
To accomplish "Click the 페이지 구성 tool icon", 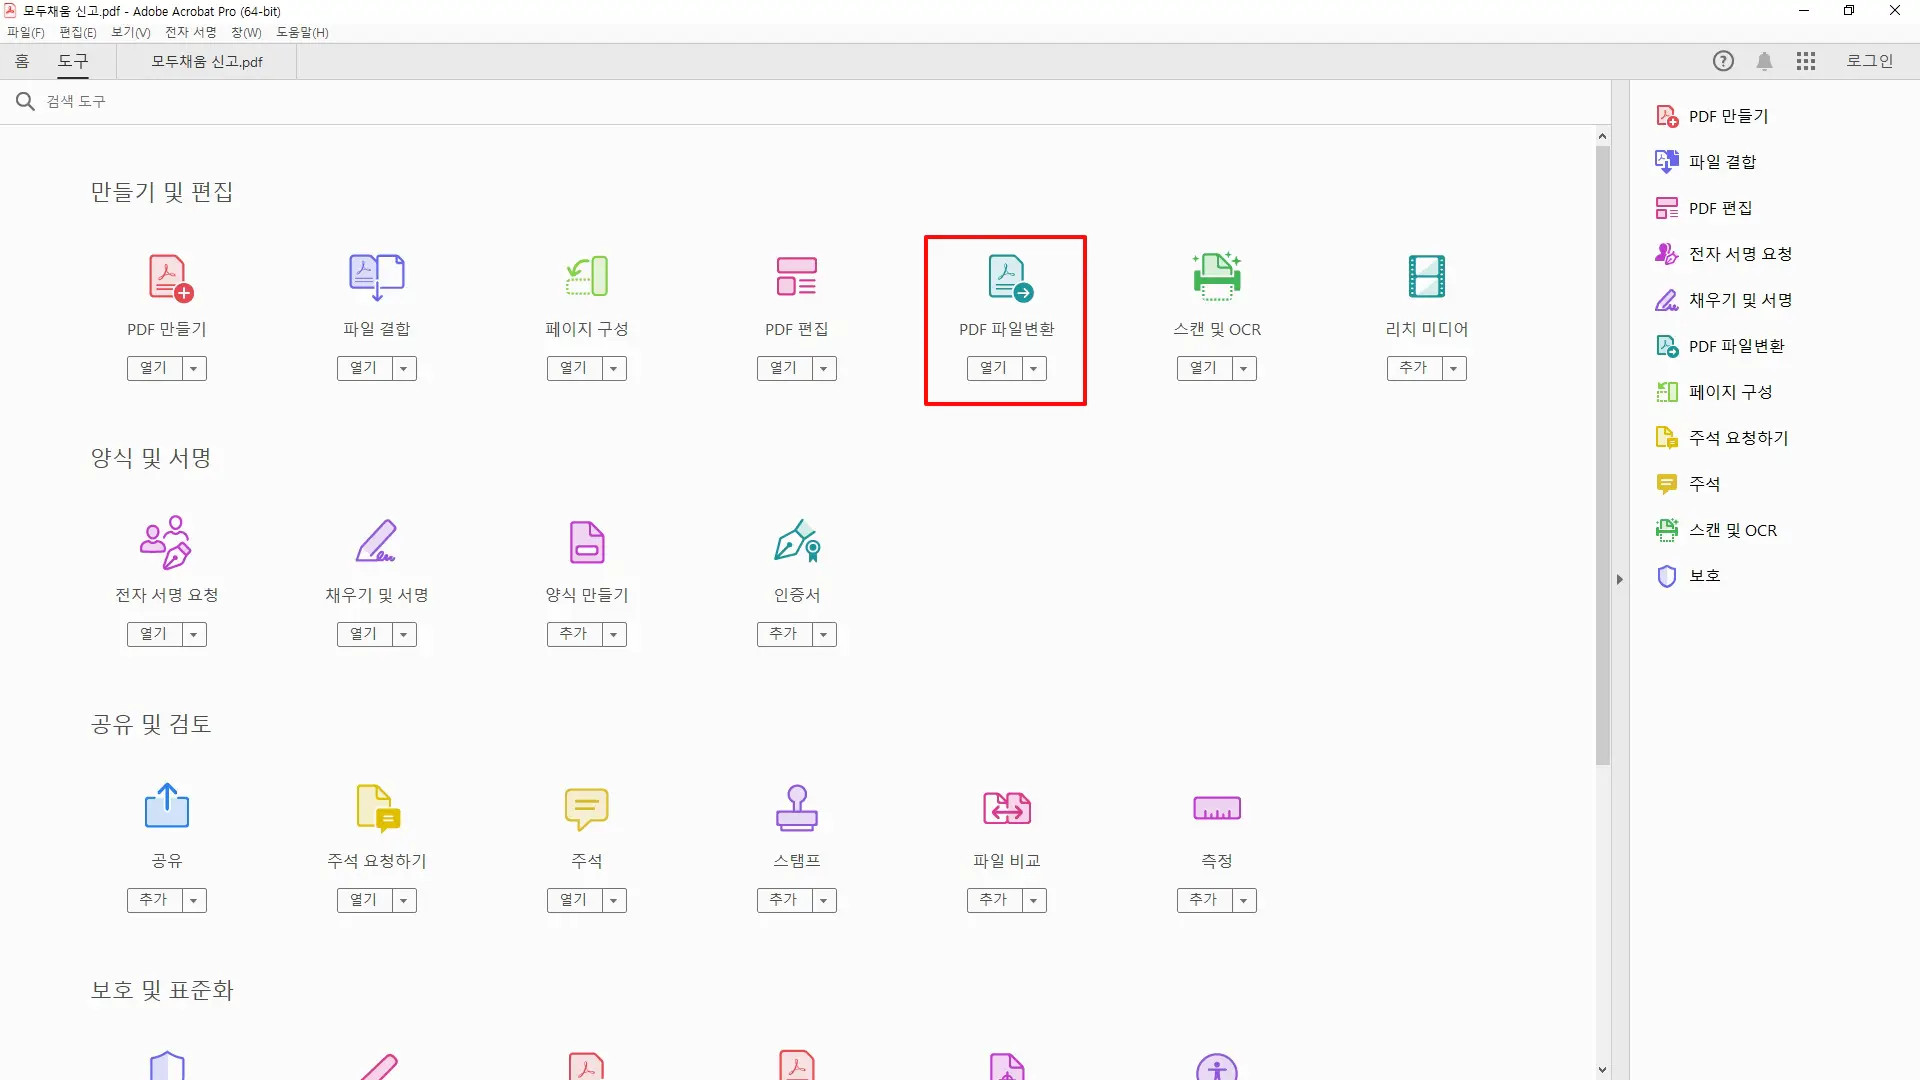I will click(x=587, y=277).
